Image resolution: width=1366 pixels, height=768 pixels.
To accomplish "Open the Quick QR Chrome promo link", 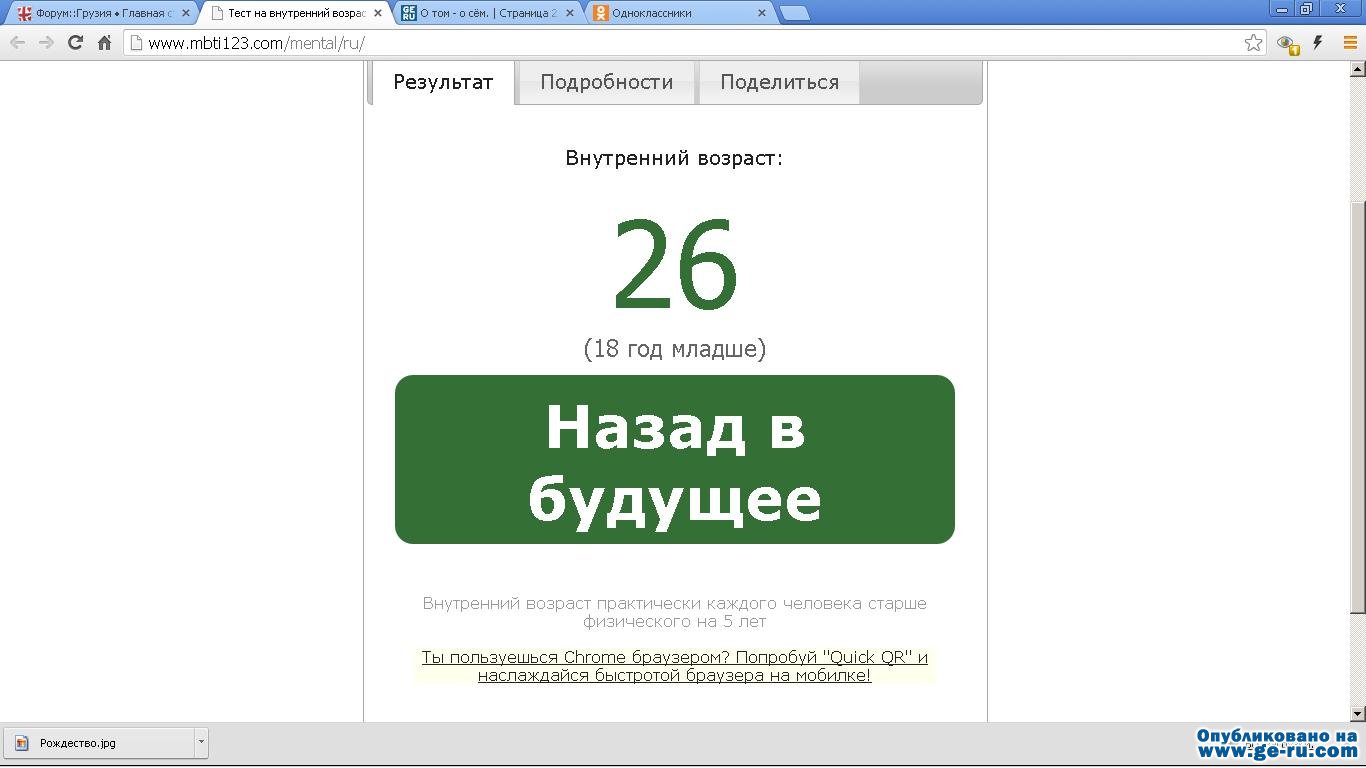I will coord(674,666).
